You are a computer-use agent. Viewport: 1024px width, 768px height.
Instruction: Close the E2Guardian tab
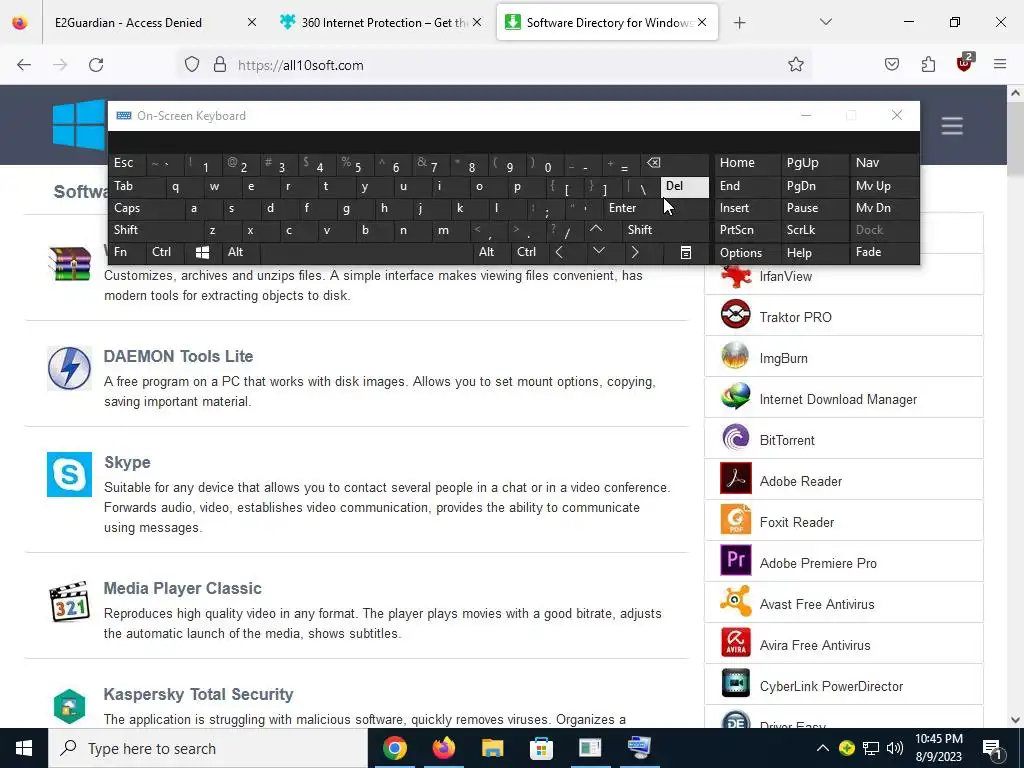[251, 22]
